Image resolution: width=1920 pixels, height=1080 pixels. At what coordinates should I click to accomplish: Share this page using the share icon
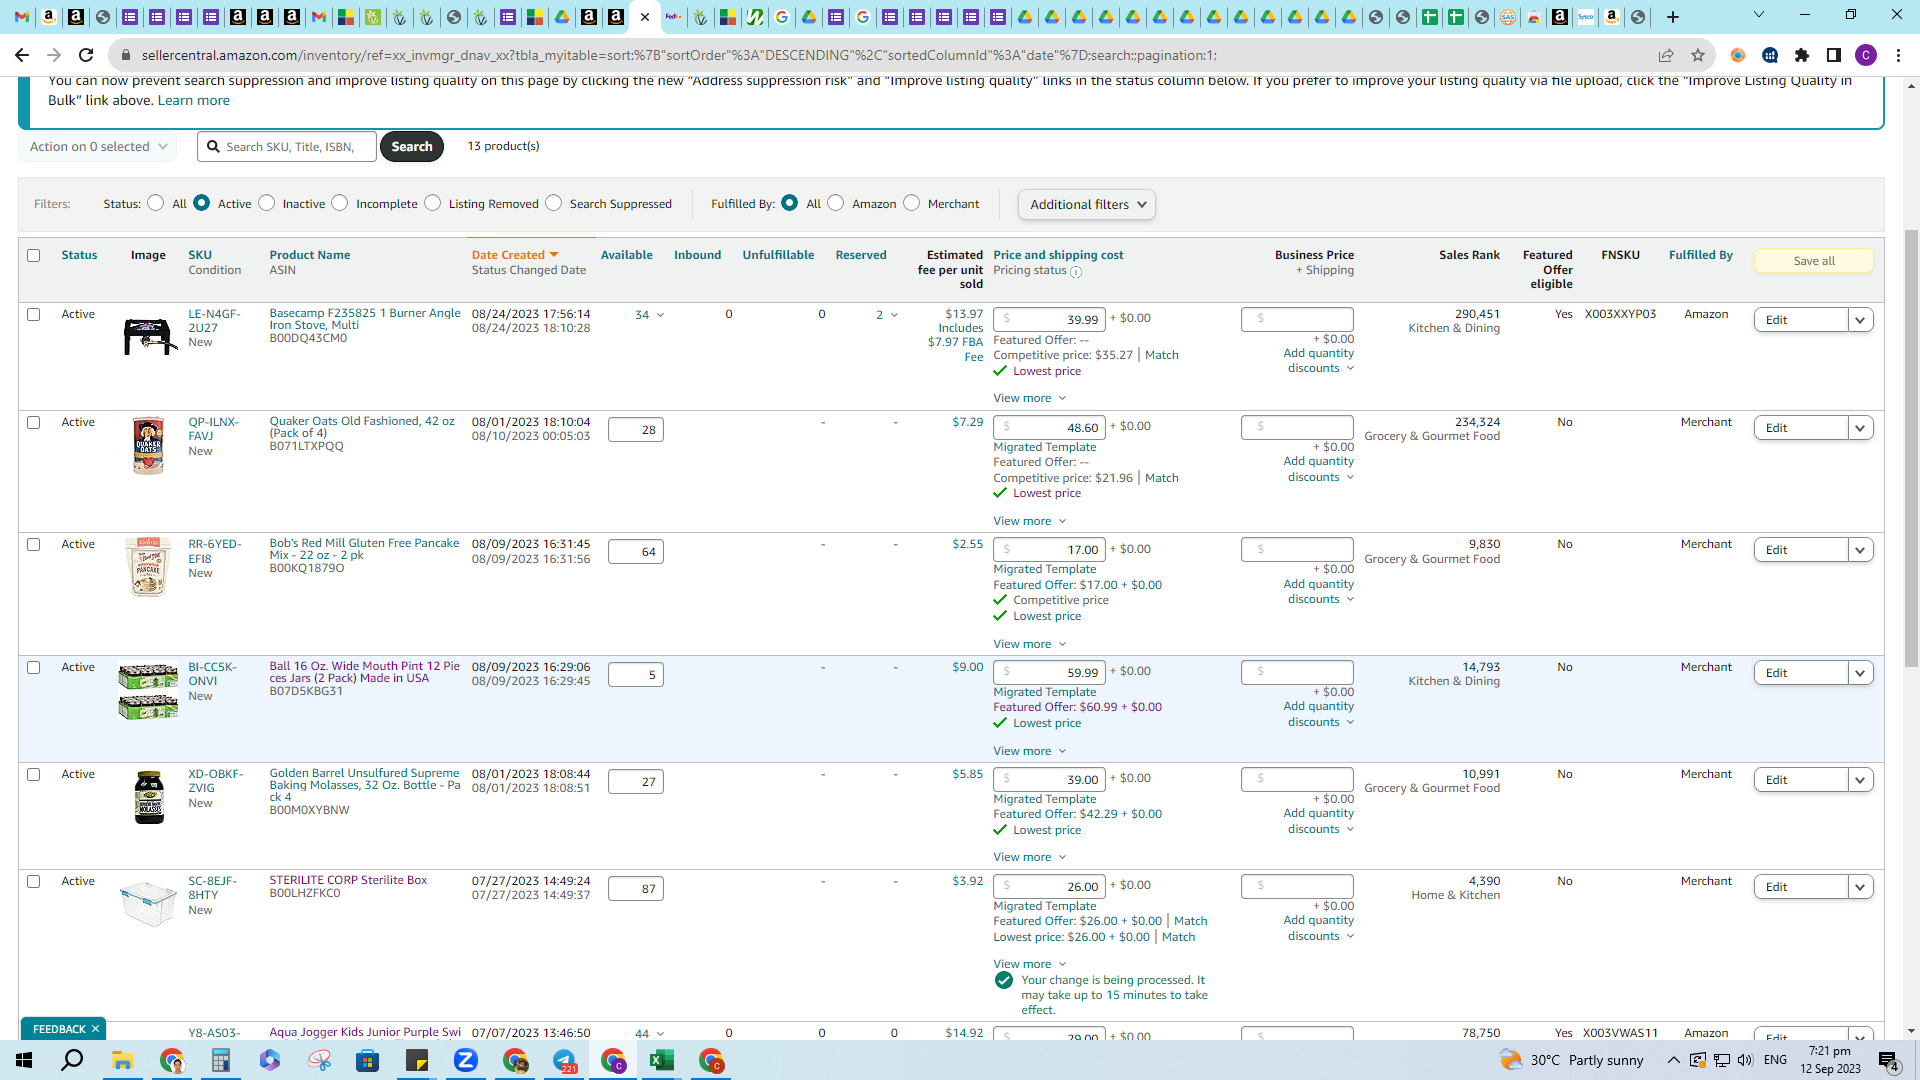point(1666,55)
